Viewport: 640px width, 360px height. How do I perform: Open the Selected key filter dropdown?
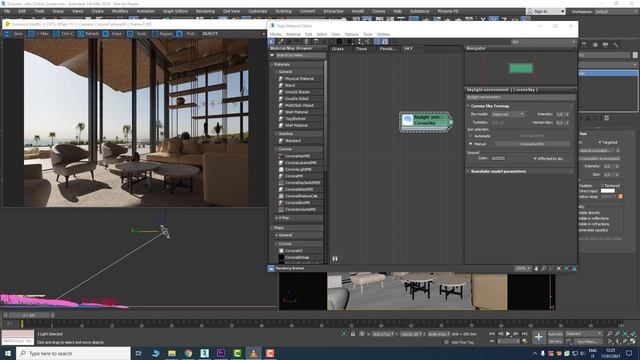[x=584, y=334]
